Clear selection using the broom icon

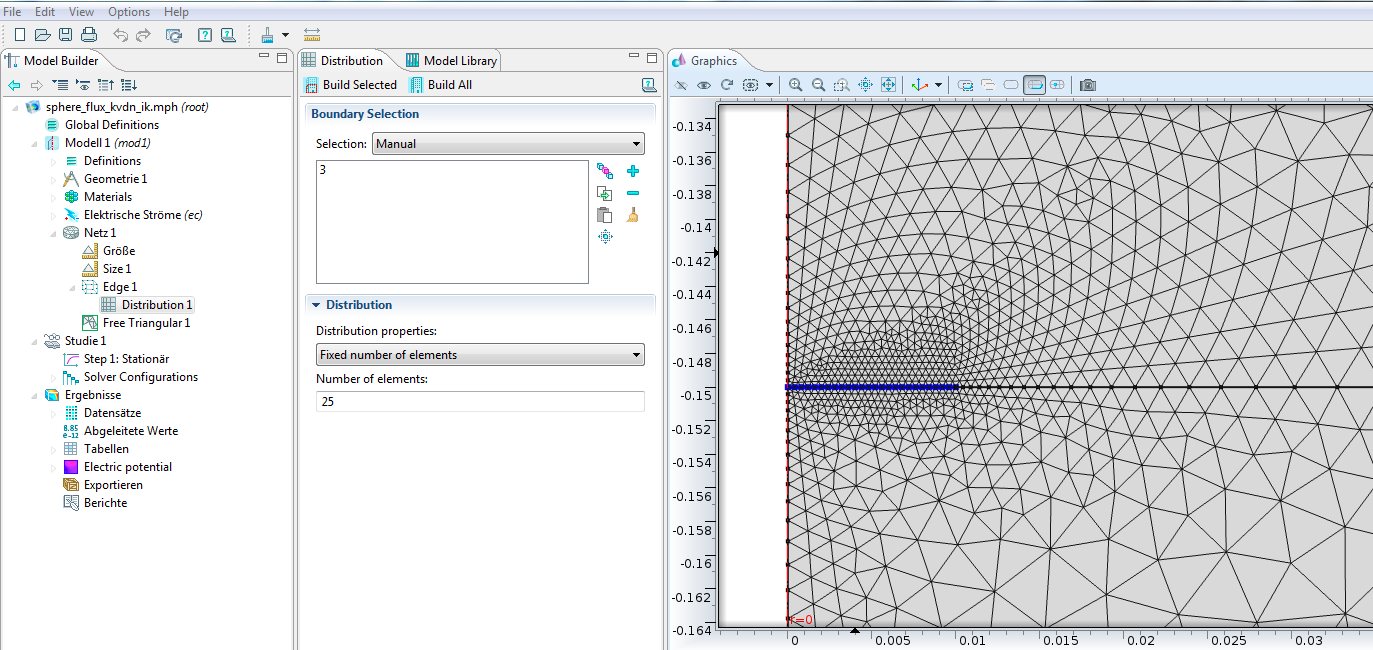[632, 215]
